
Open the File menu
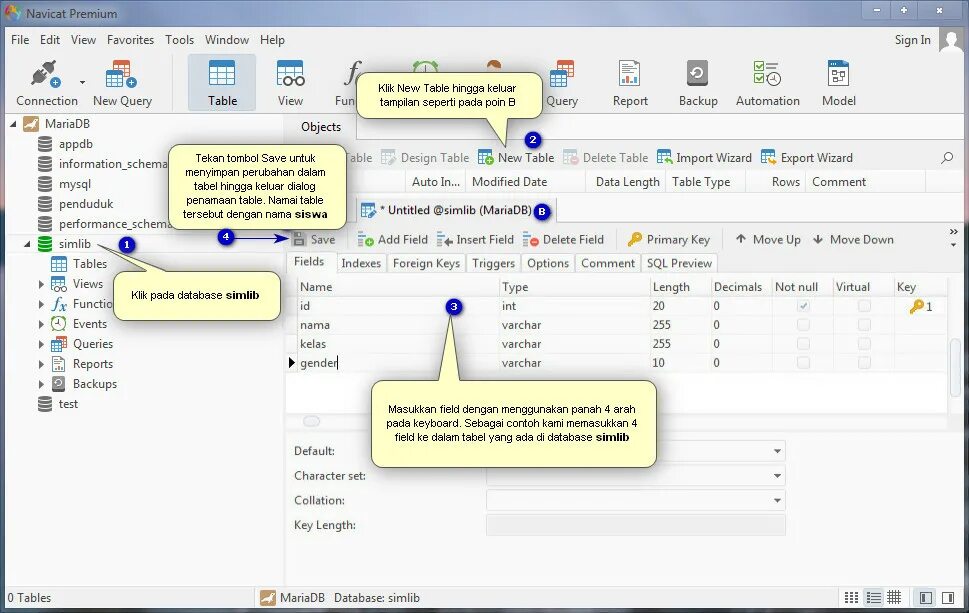point(20,40)
